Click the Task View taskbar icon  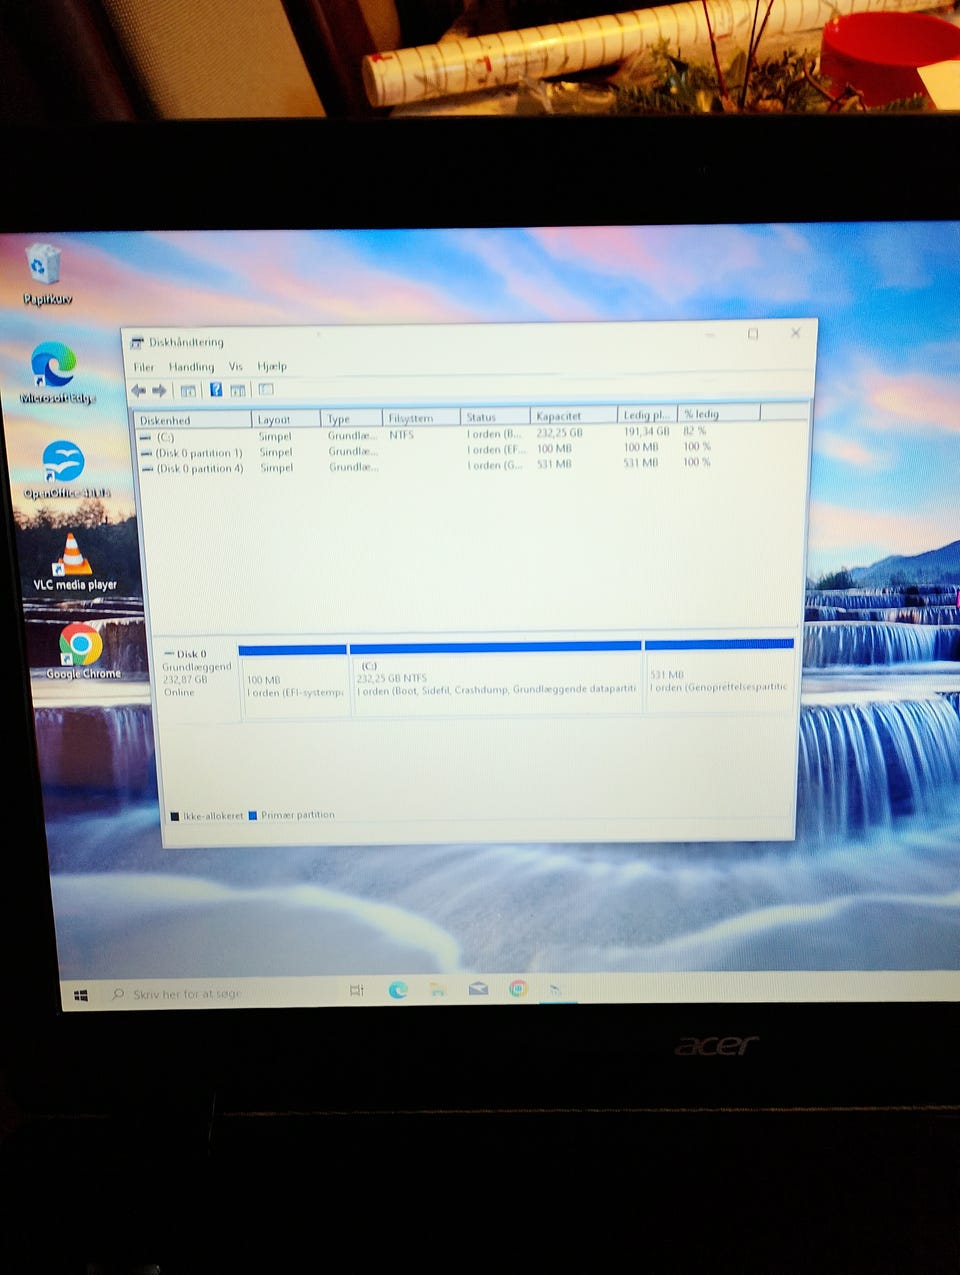pyautogui.click(x=357, y=990)
